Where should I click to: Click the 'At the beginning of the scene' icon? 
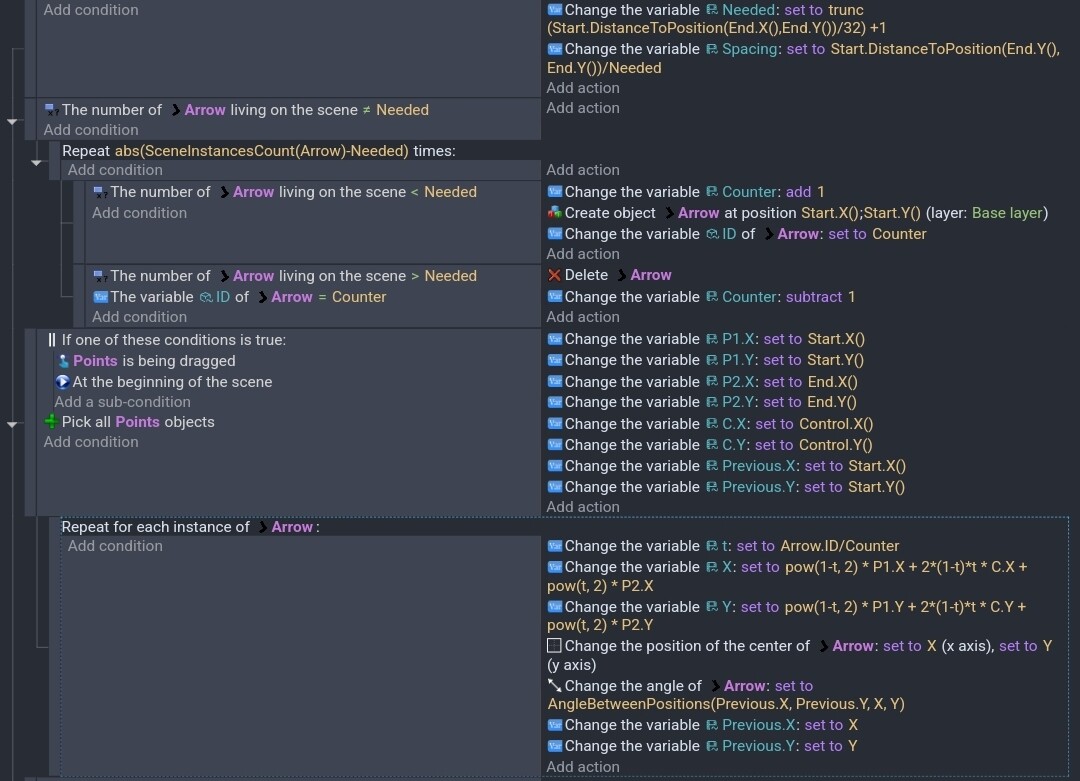click(63, 382)
